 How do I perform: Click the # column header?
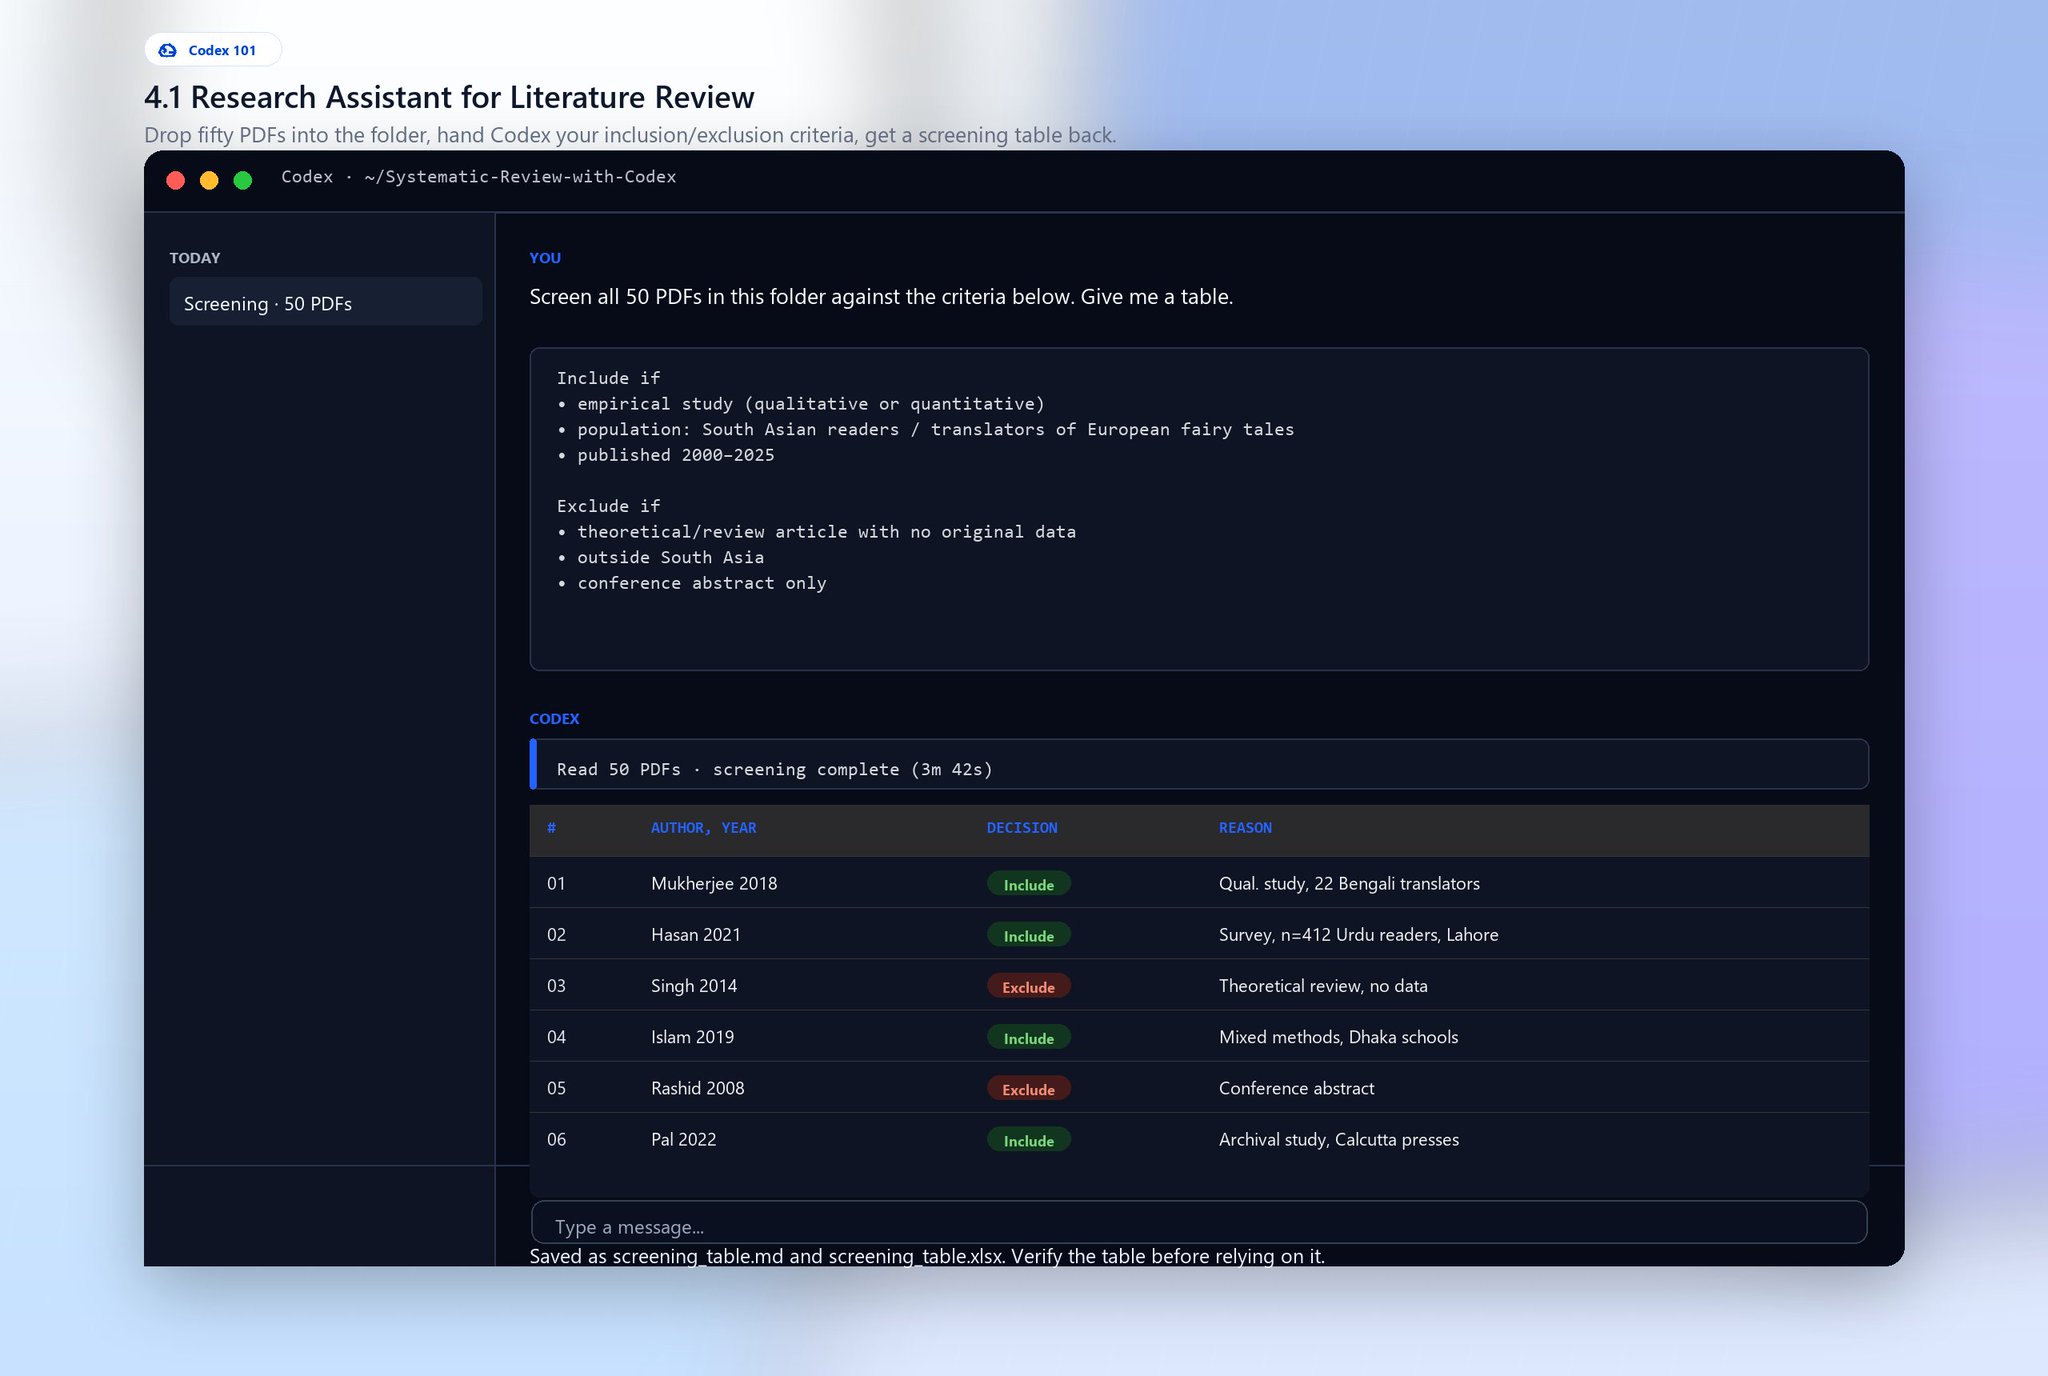pyautogui.click(x=551, y=828)
